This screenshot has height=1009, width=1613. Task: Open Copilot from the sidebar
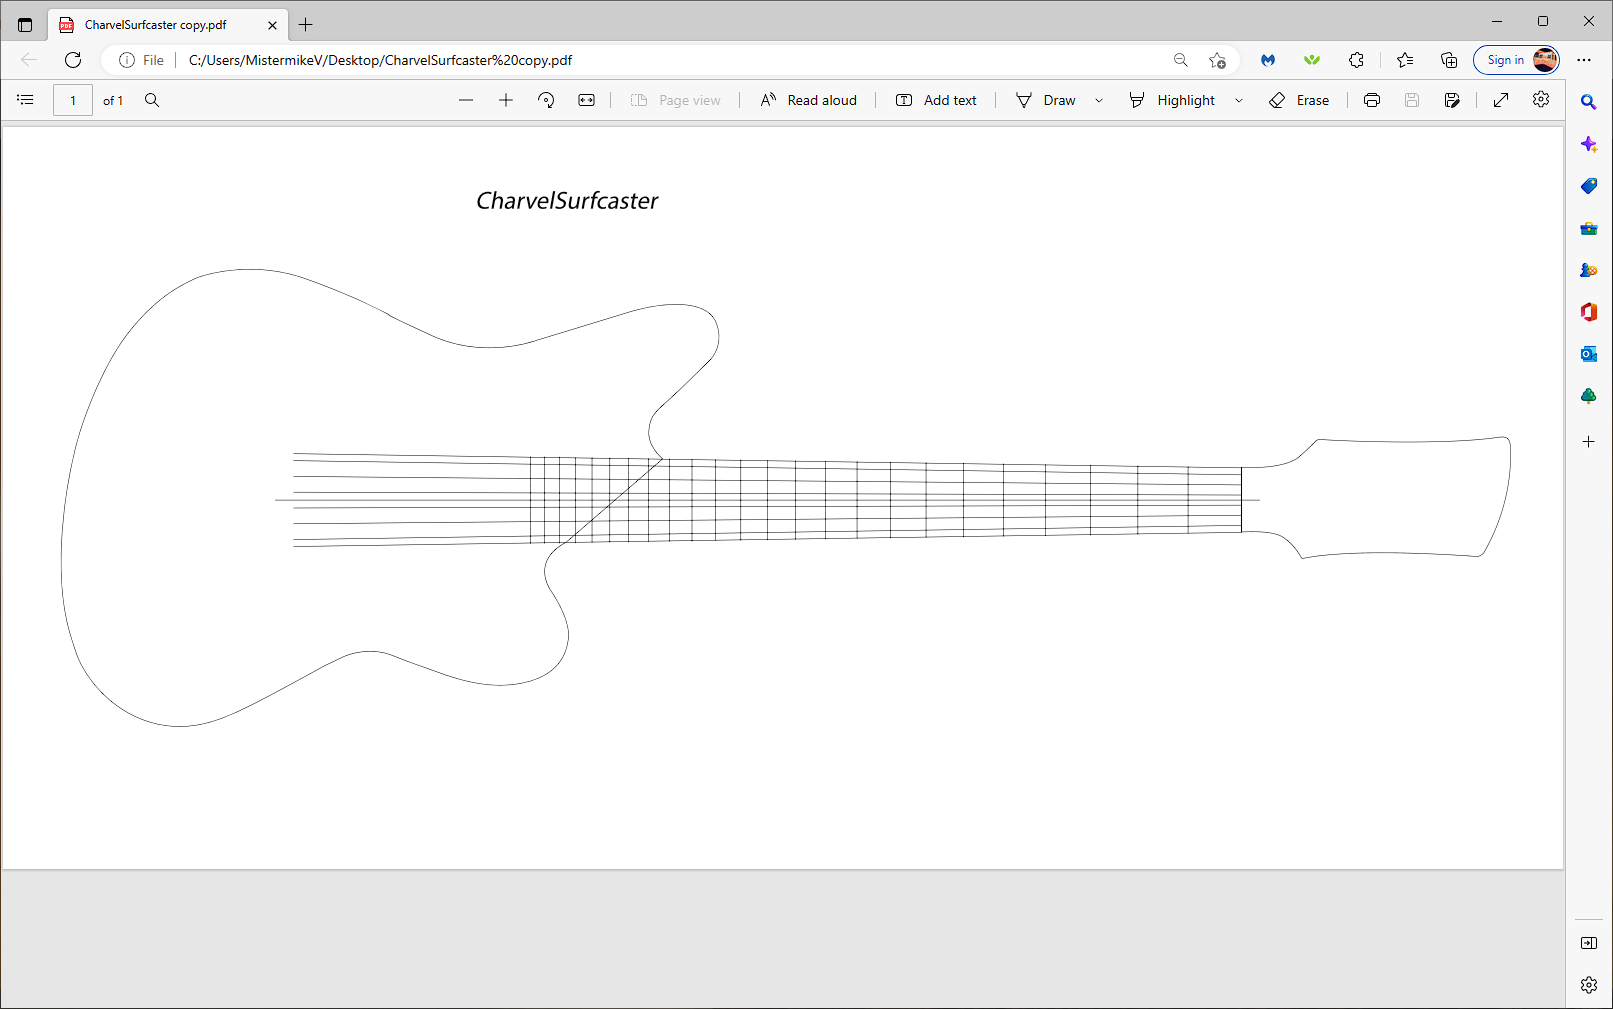pos(1588,144)
